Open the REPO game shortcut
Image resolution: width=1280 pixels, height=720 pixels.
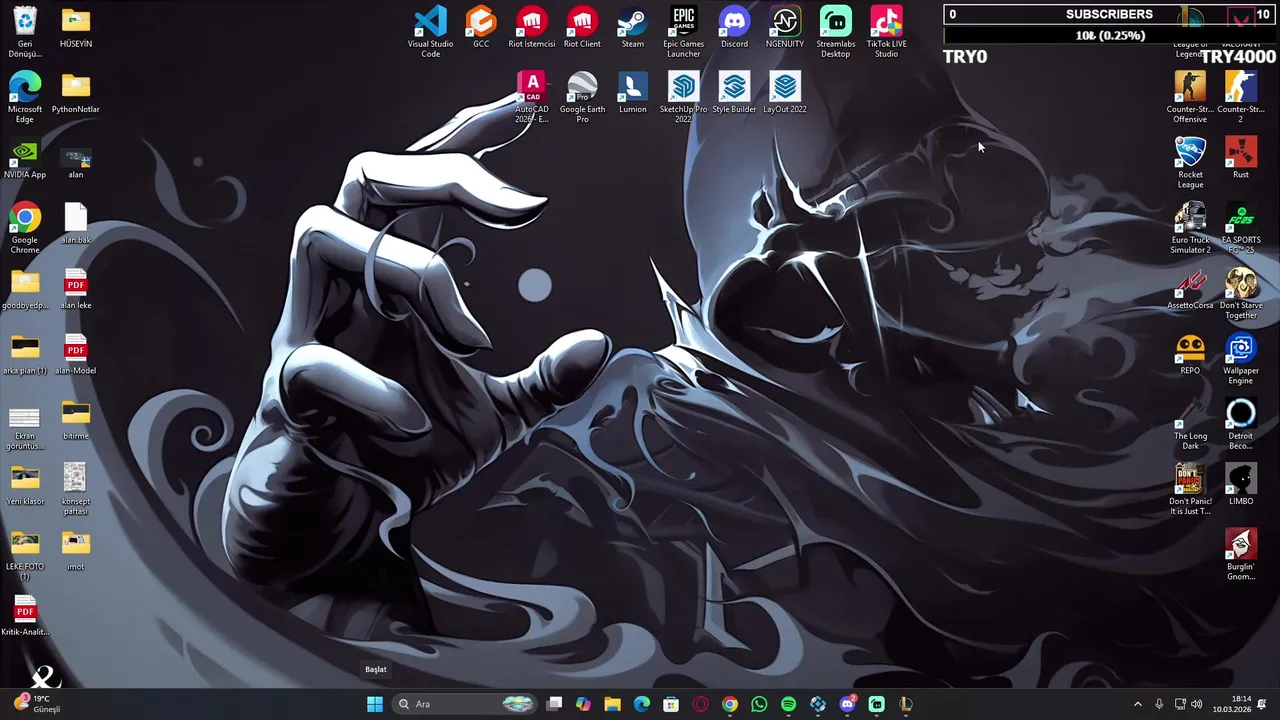(x=1190, y=355)
